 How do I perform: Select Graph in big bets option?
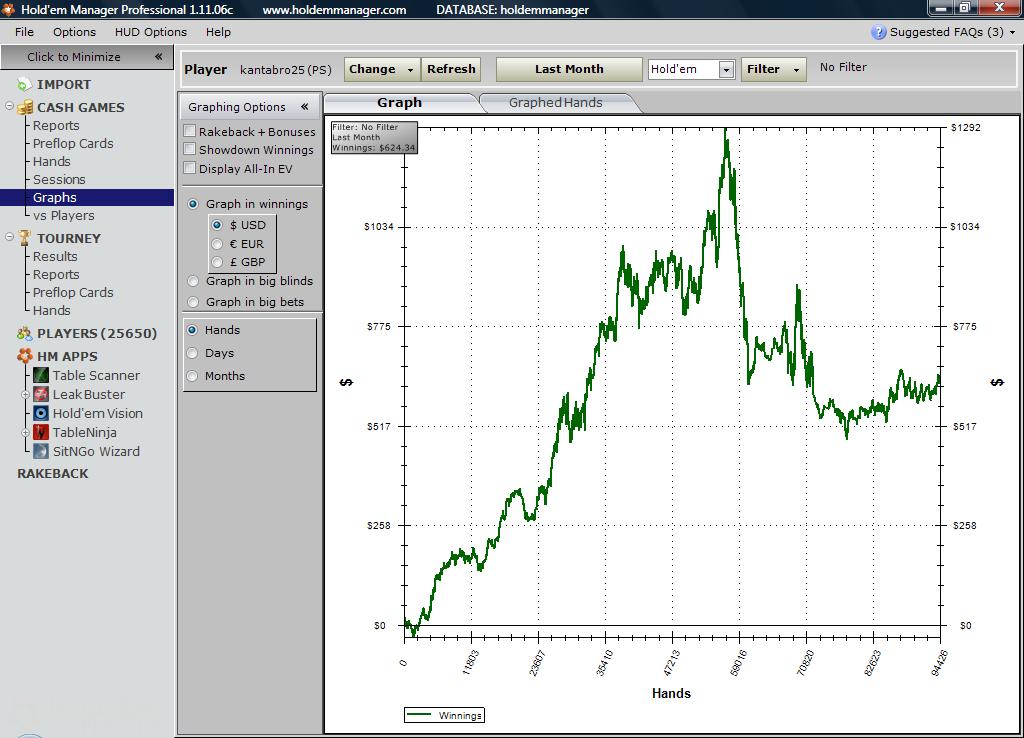tap(193, 302)
